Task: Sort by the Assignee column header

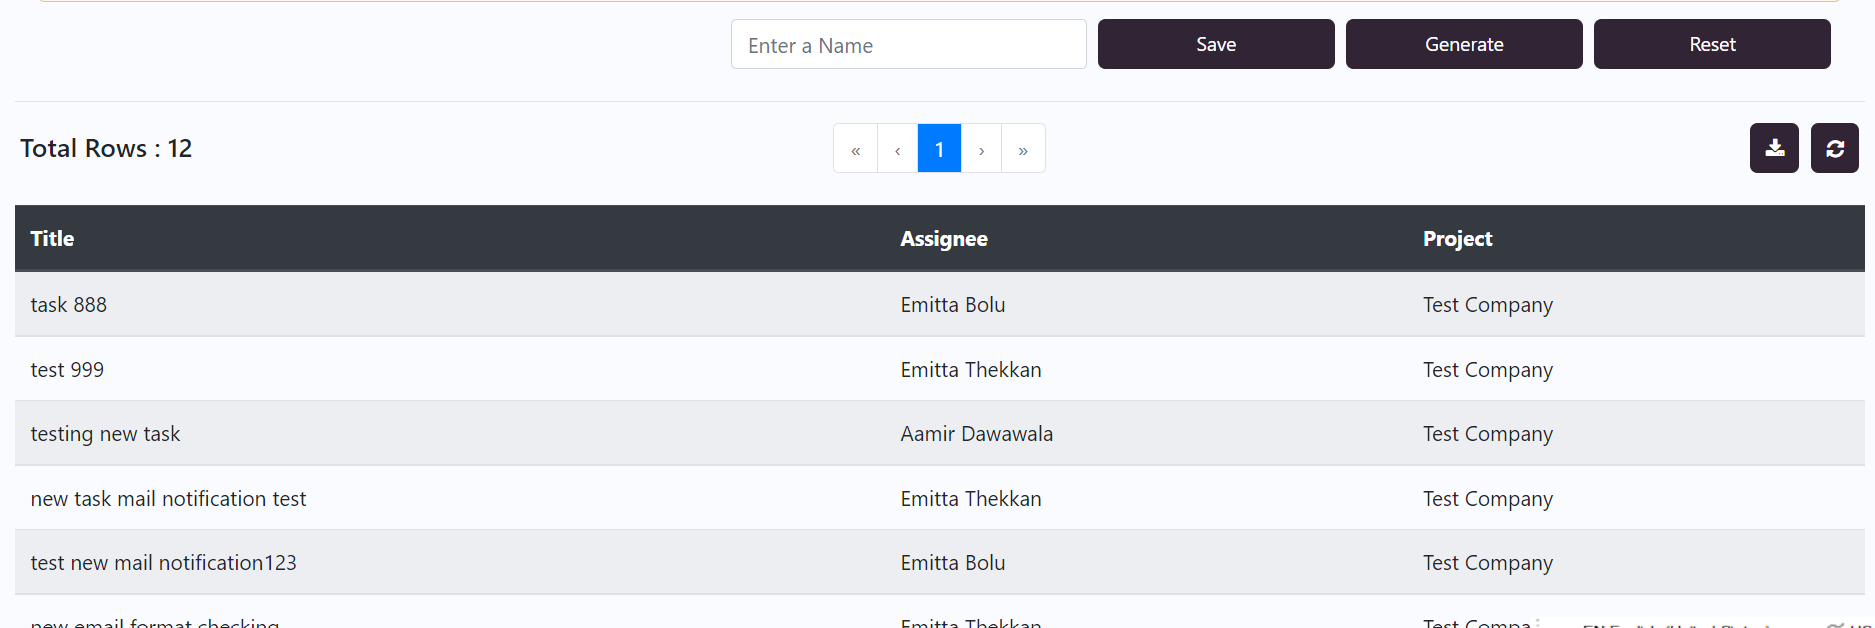Action: [943, 239]
